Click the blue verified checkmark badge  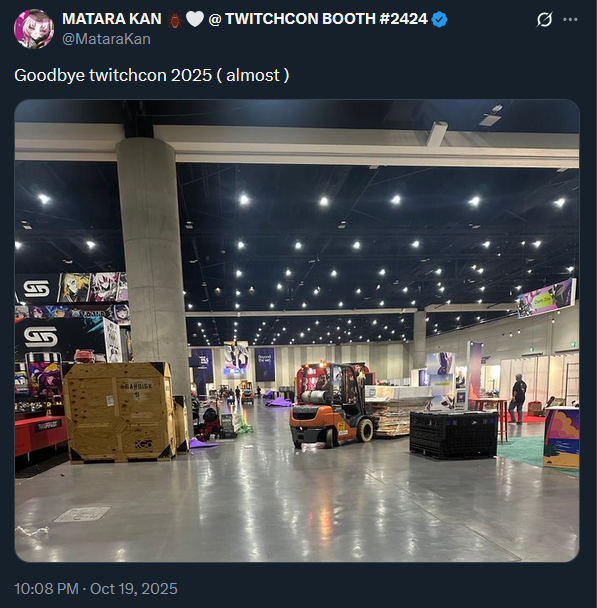tap(439, 19)
